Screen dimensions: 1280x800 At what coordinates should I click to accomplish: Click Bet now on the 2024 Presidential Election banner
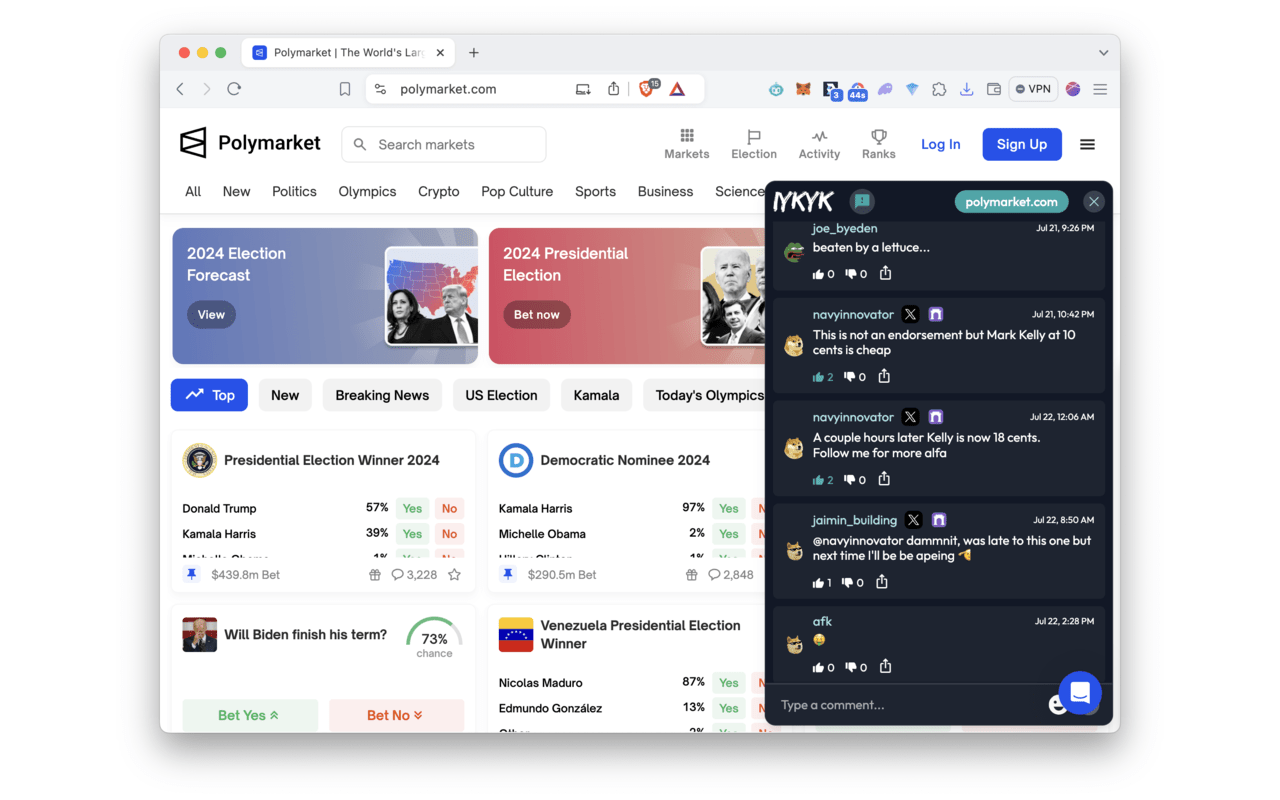(x=537, y=314)
